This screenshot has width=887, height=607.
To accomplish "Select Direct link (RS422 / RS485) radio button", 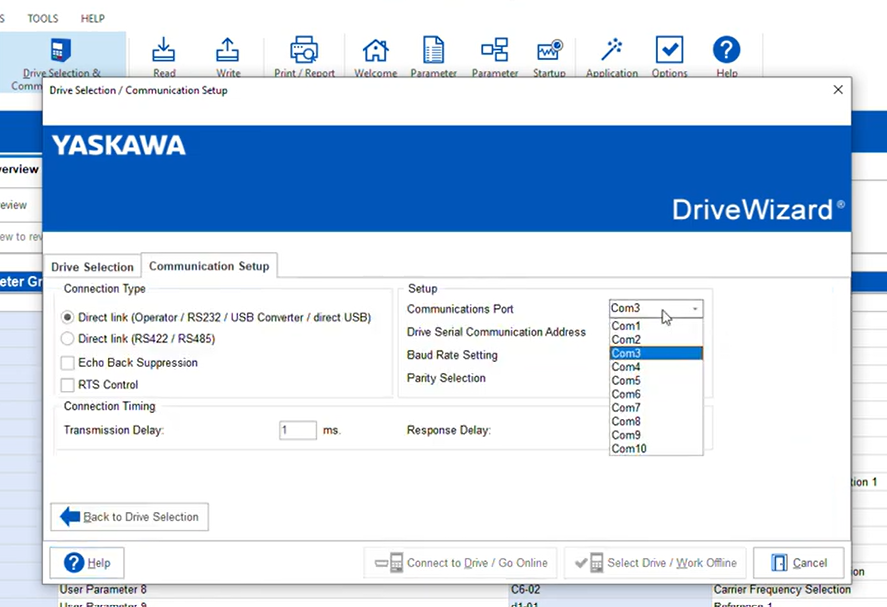I will 68,339.
